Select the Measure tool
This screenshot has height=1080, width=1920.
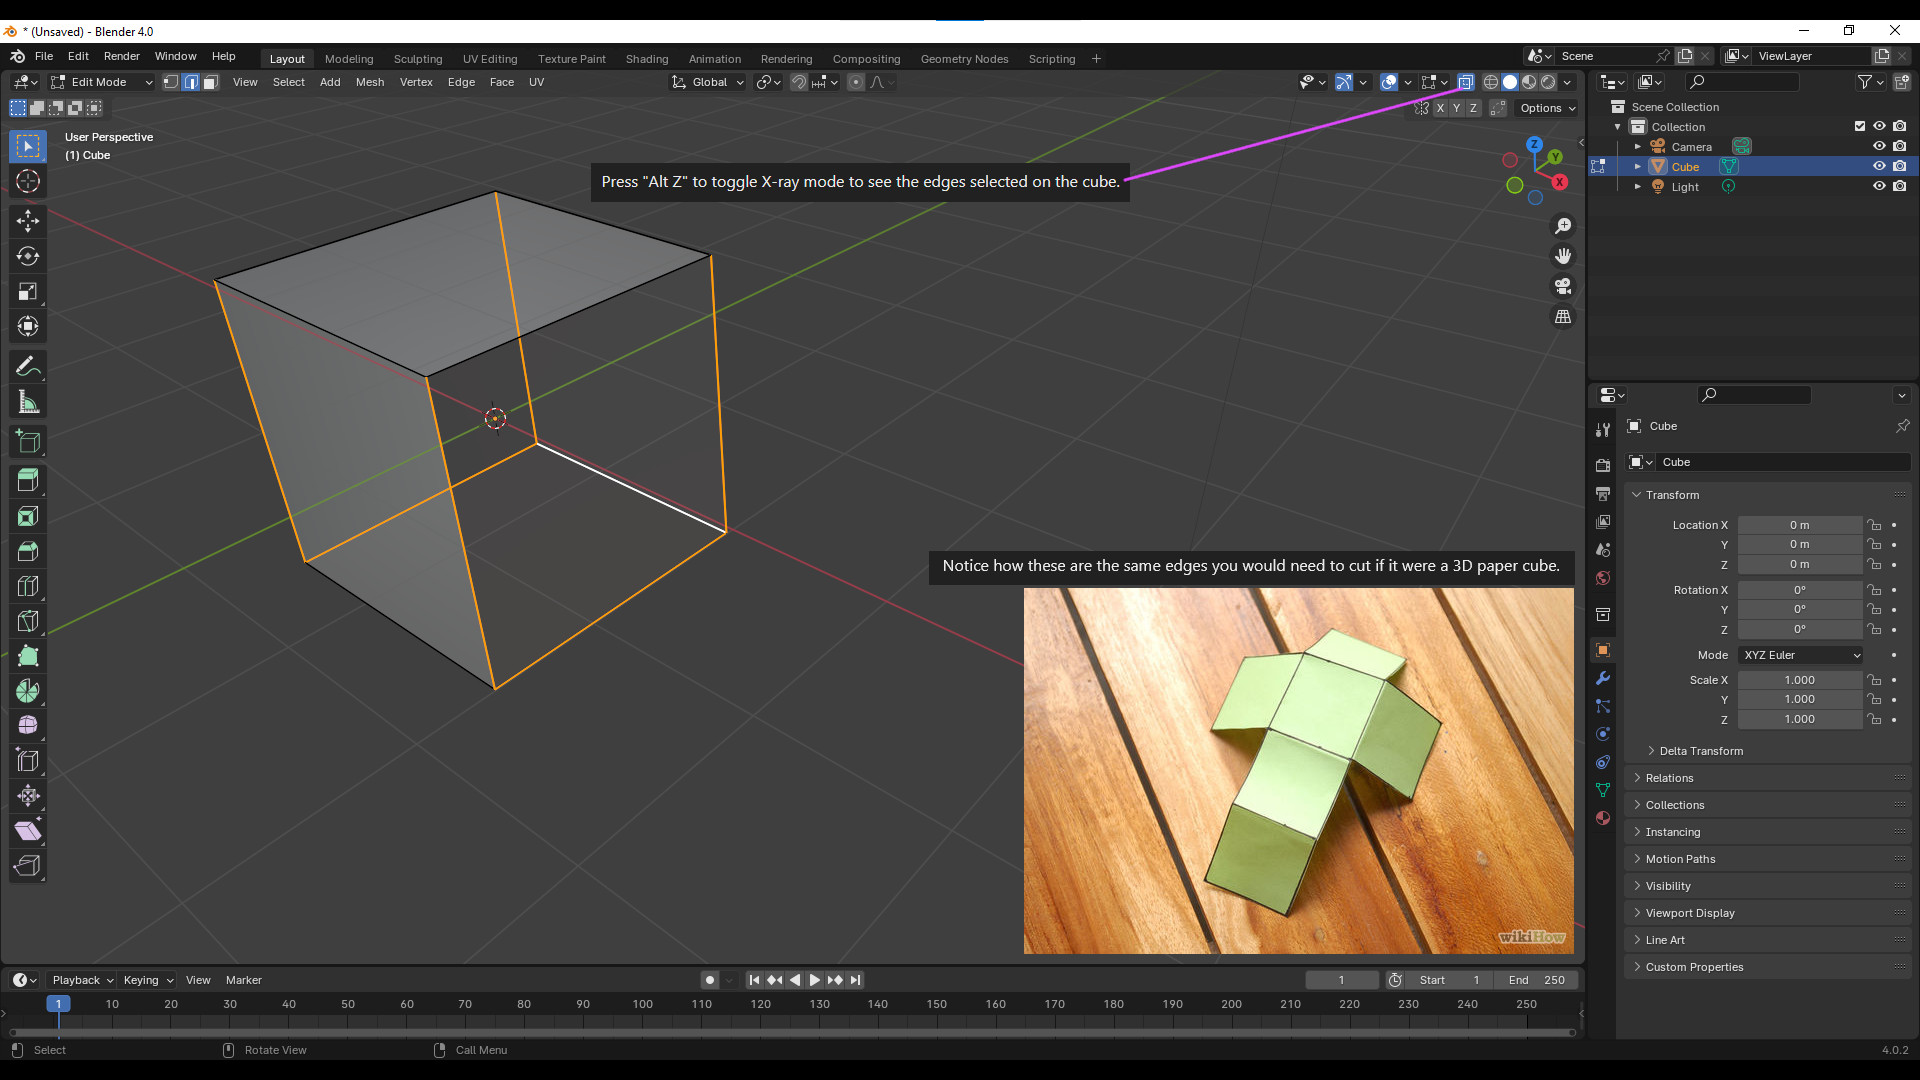pyautogui.click(x=28, y=402)
